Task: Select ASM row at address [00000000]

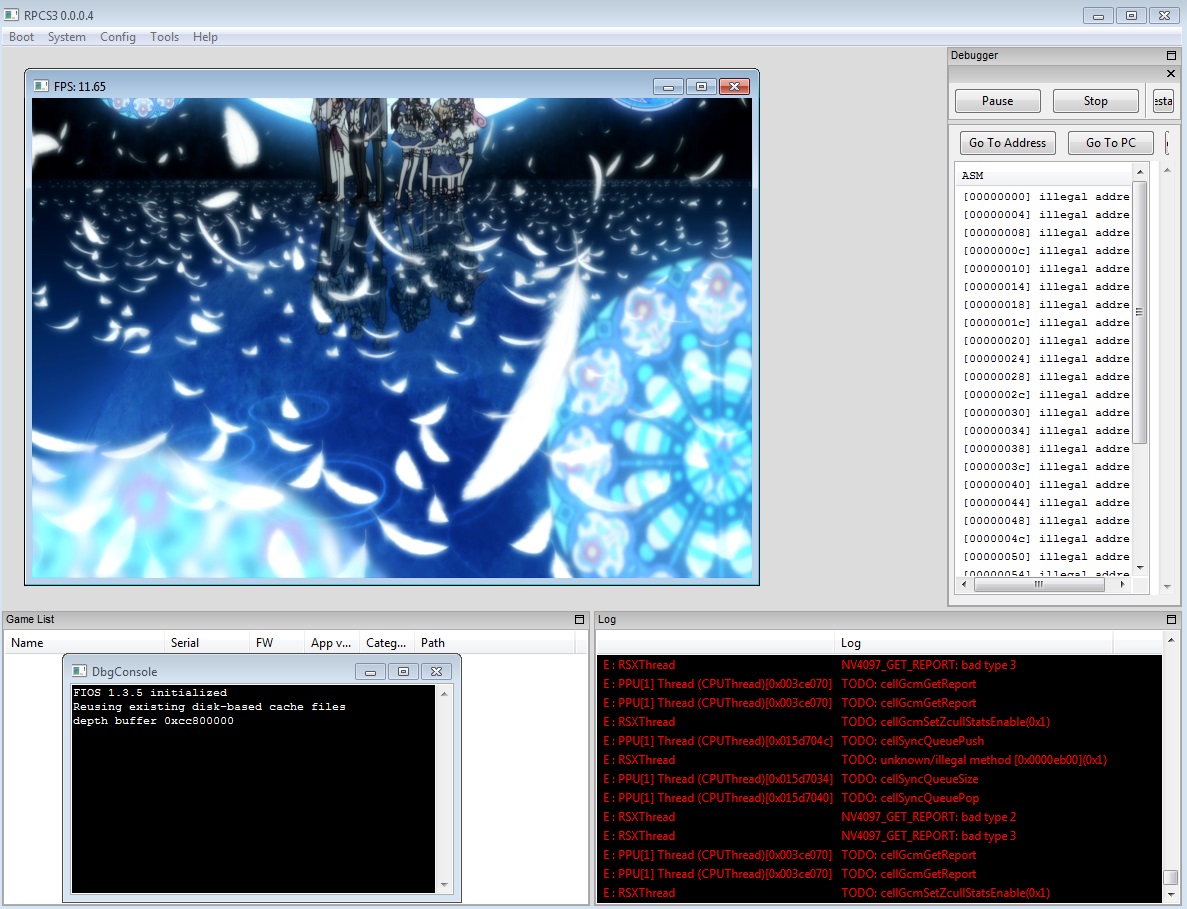Action: 1045,197
